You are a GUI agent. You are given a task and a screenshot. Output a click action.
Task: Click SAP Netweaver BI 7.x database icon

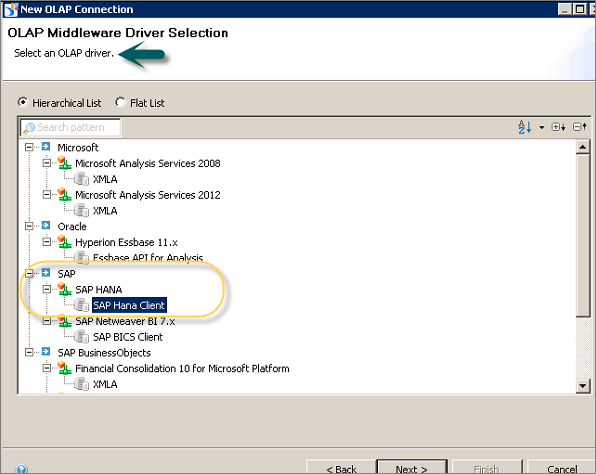click(x=64, y=321)
